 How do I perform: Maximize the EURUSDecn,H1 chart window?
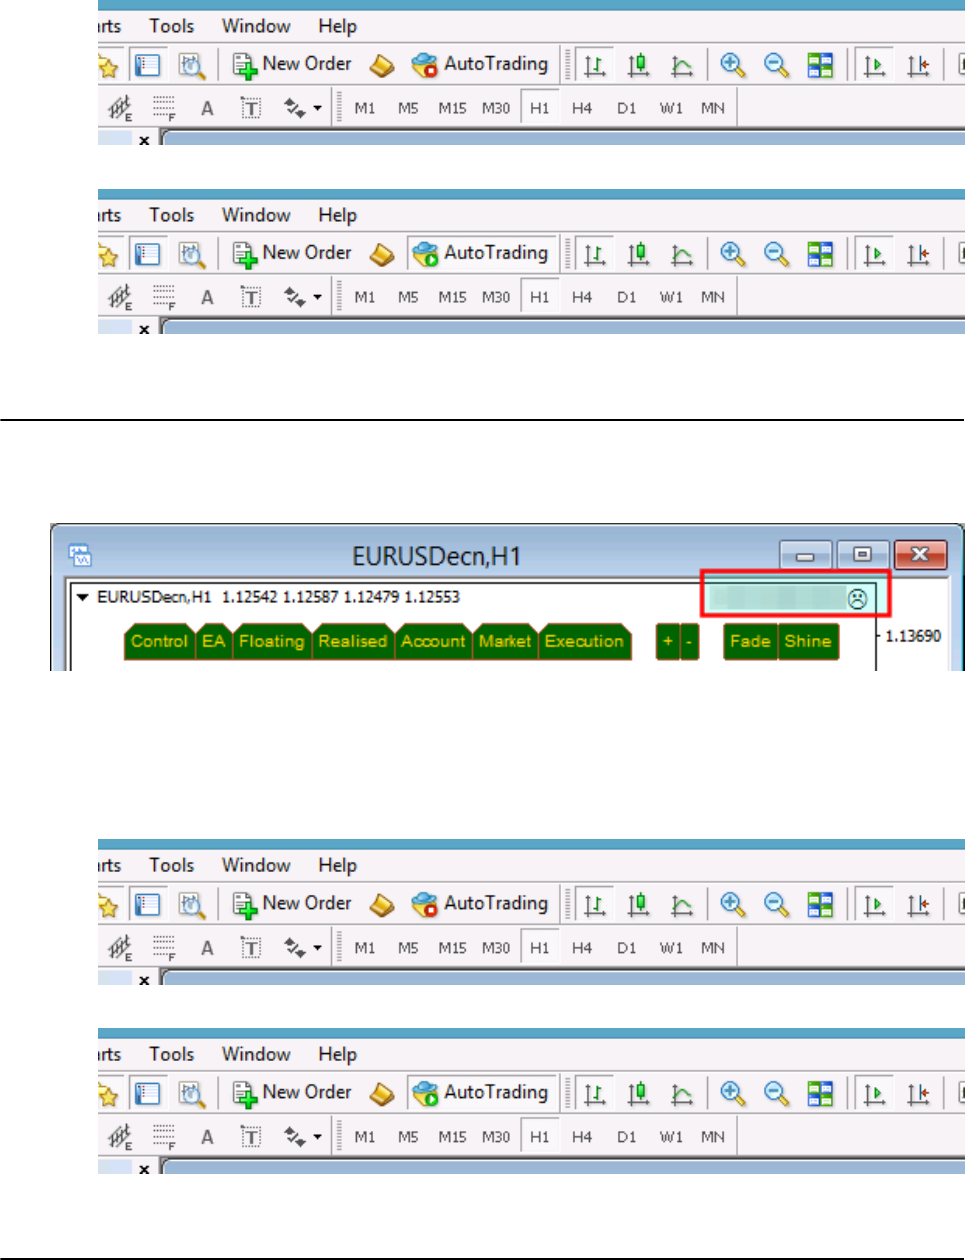click(x=862, y=554)
